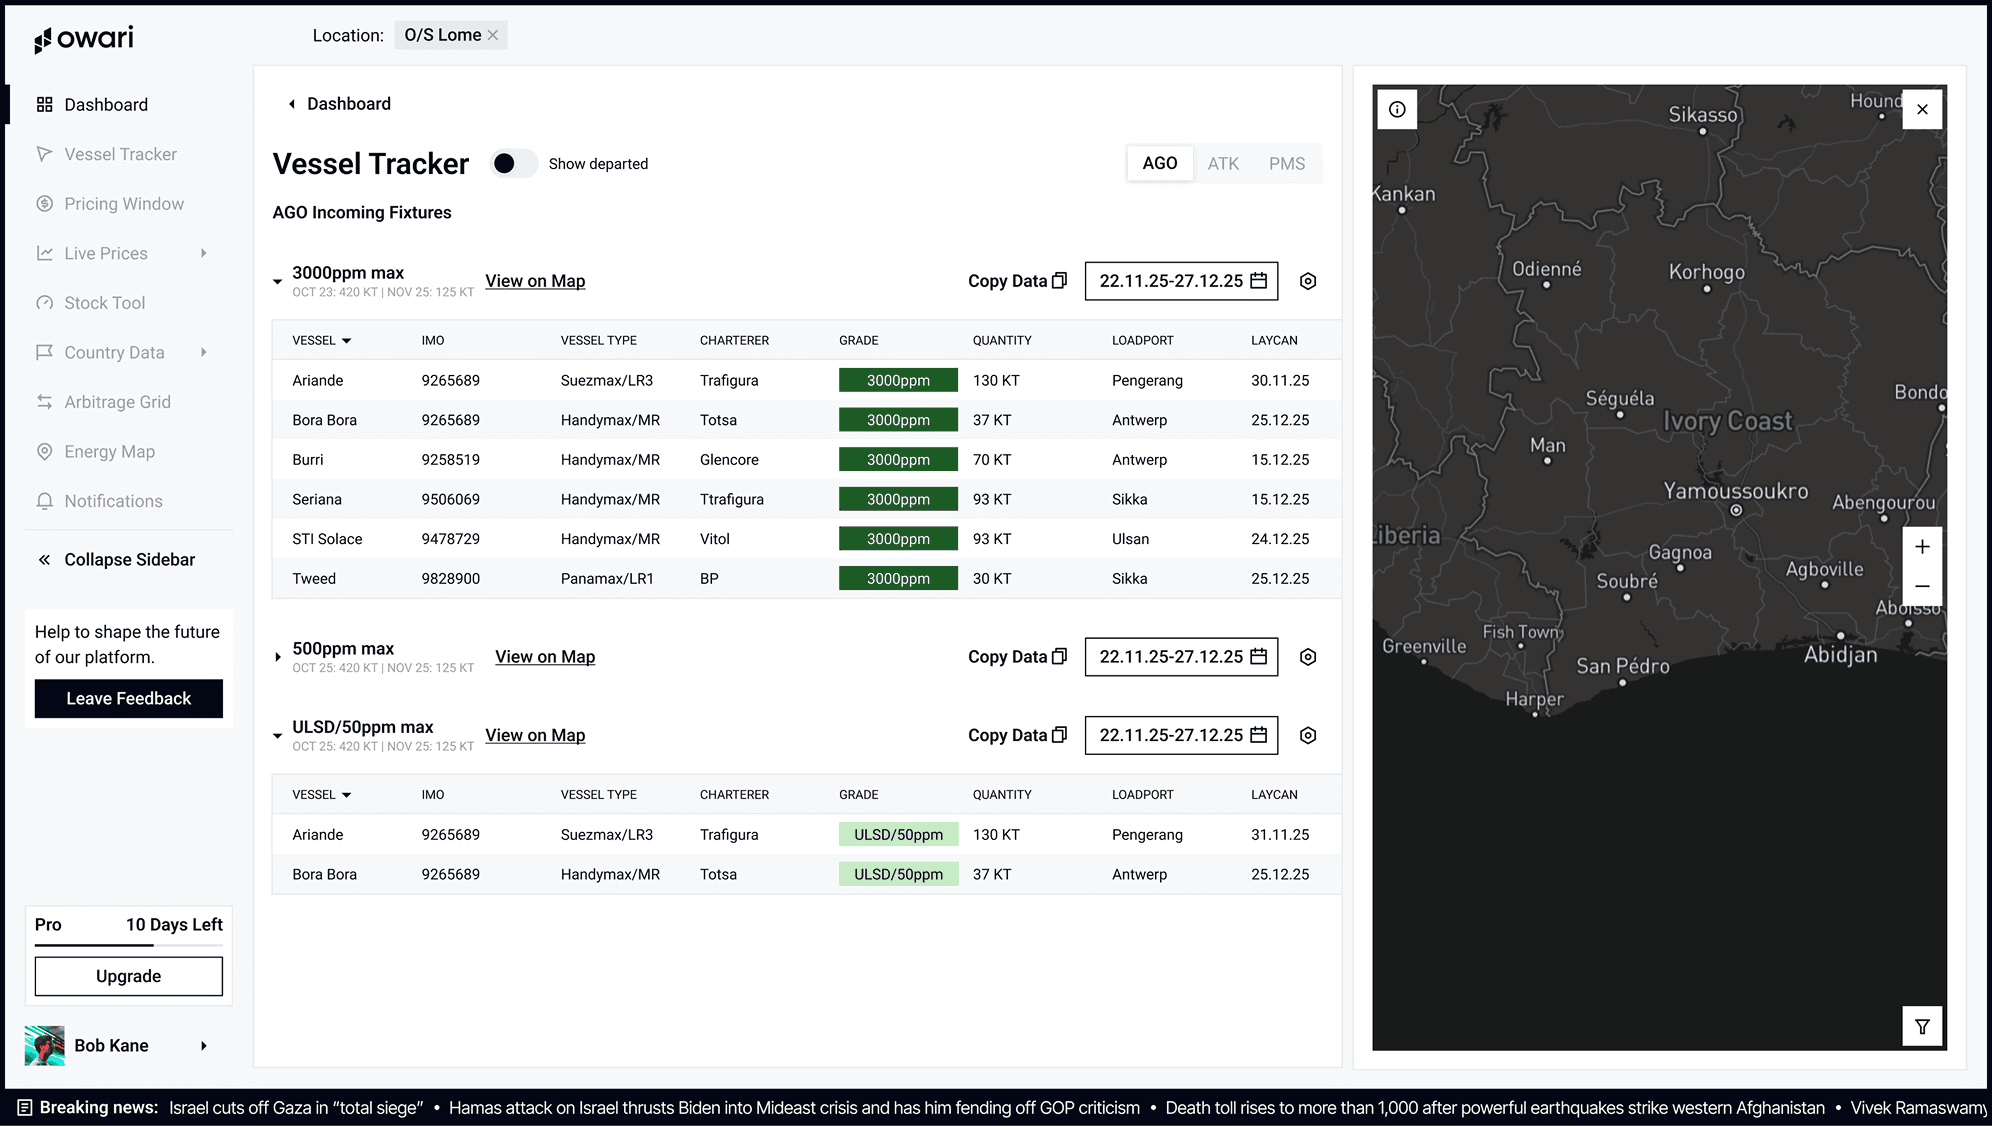Open the map filter funnel icon
Image resolution: width=1992 pixels, height=1126 pixels.
click(1921, 1026)
